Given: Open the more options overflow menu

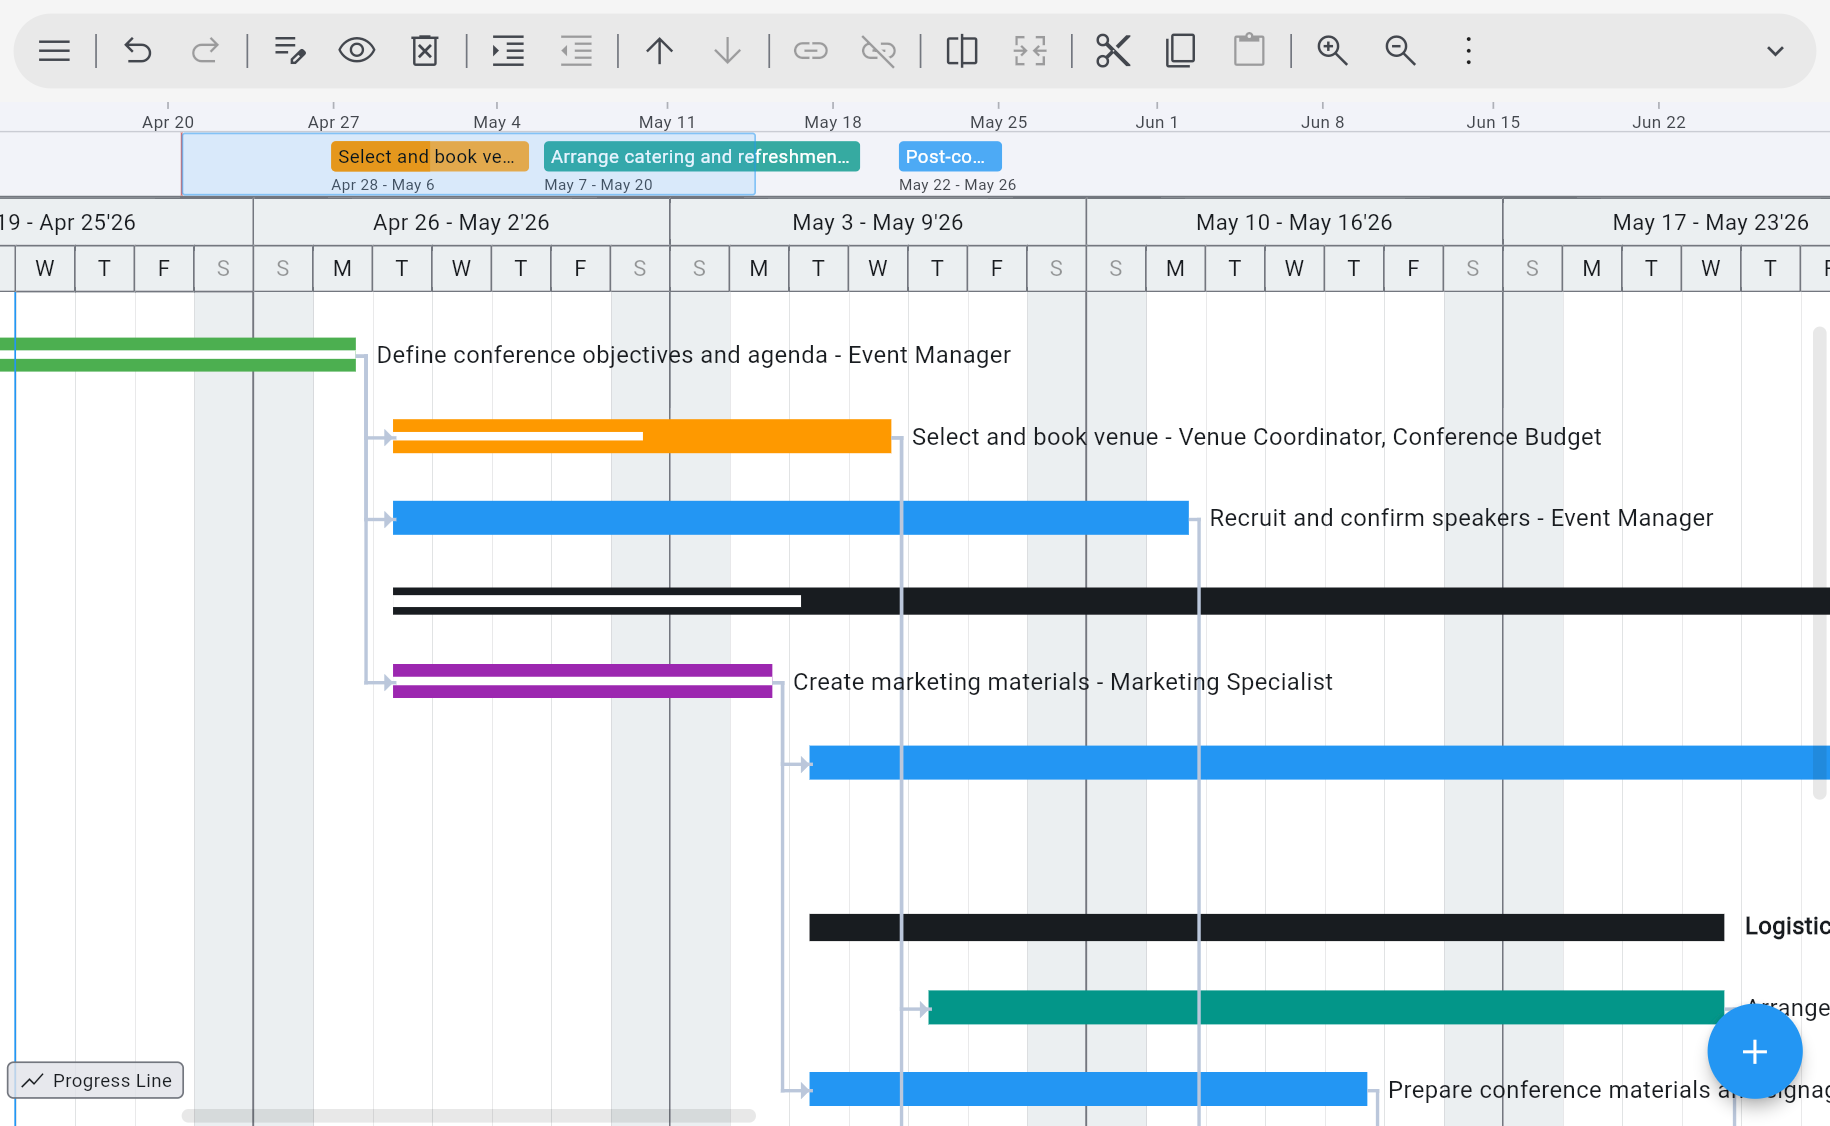Looking at the screenshot, I should pos(1467,50).
